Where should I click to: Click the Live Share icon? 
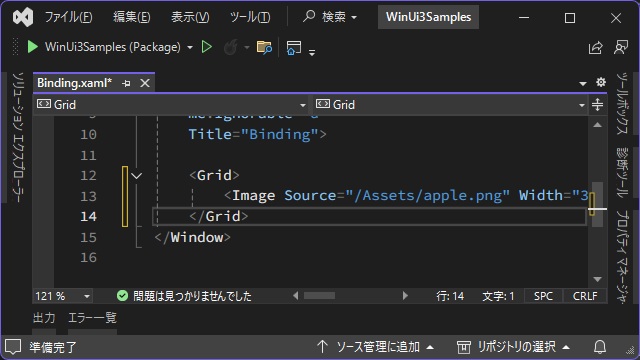point(596,47)
